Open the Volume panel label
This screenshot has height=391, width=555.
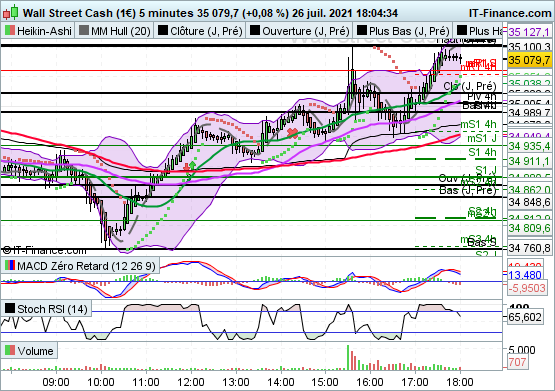(x=35, y=351)
